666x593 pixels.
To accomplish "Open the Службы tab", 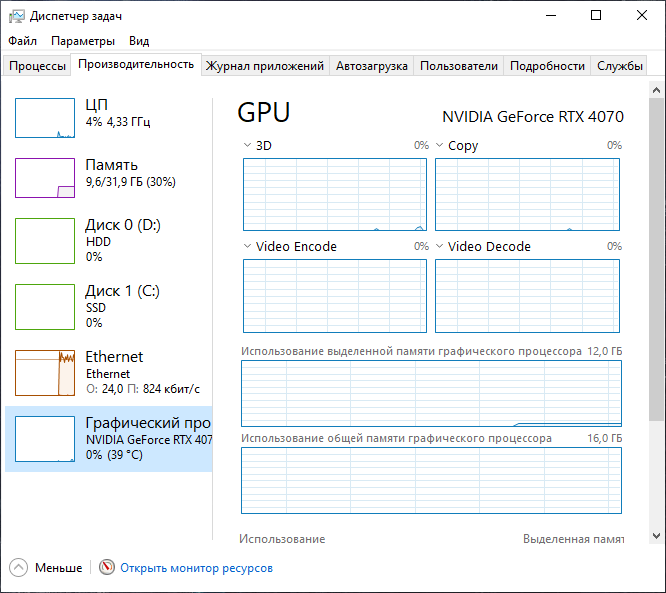I will tap(620, 66).
